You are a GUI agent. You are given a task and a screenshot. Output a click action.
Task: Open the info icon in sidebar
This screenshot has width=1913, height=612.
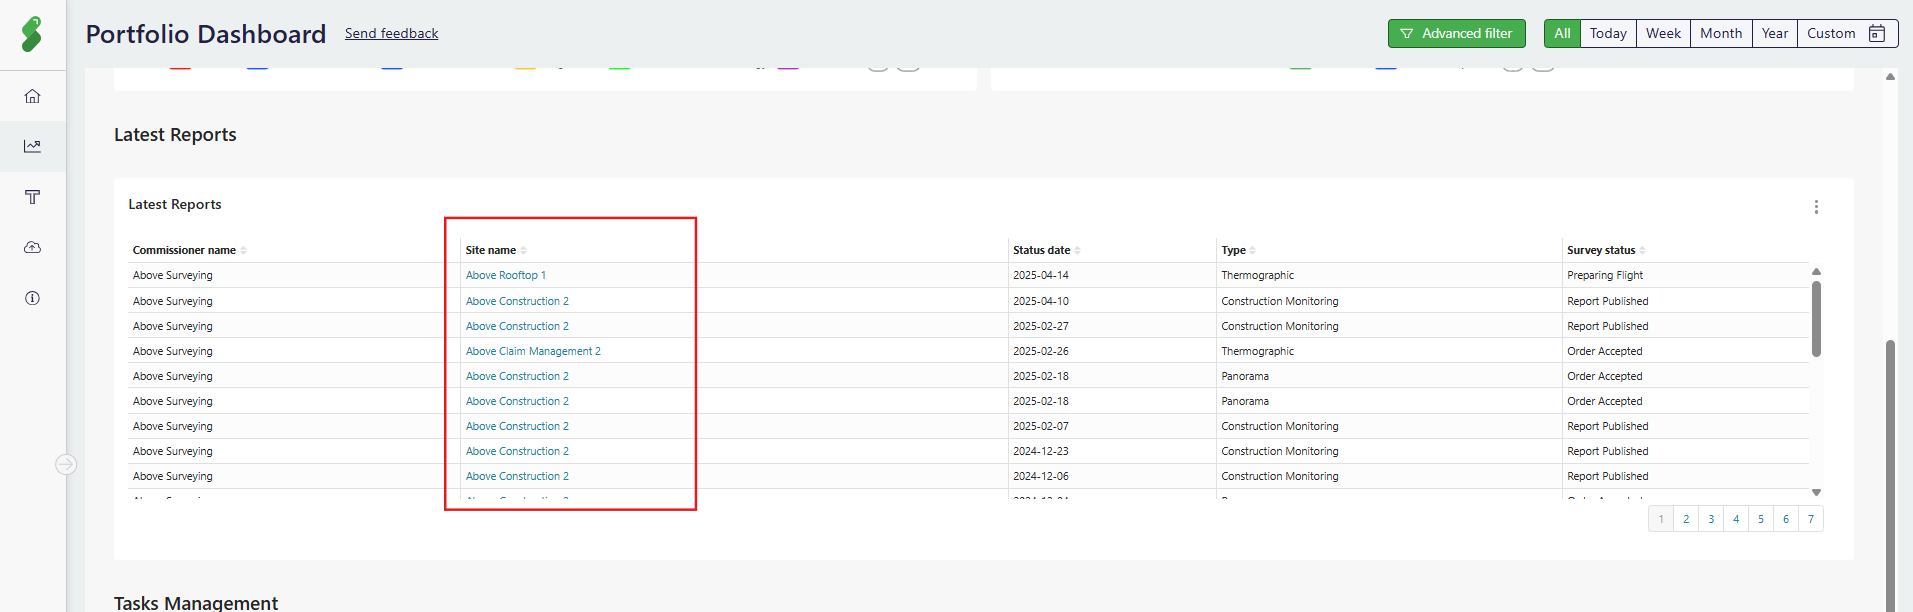pos(32,298)
